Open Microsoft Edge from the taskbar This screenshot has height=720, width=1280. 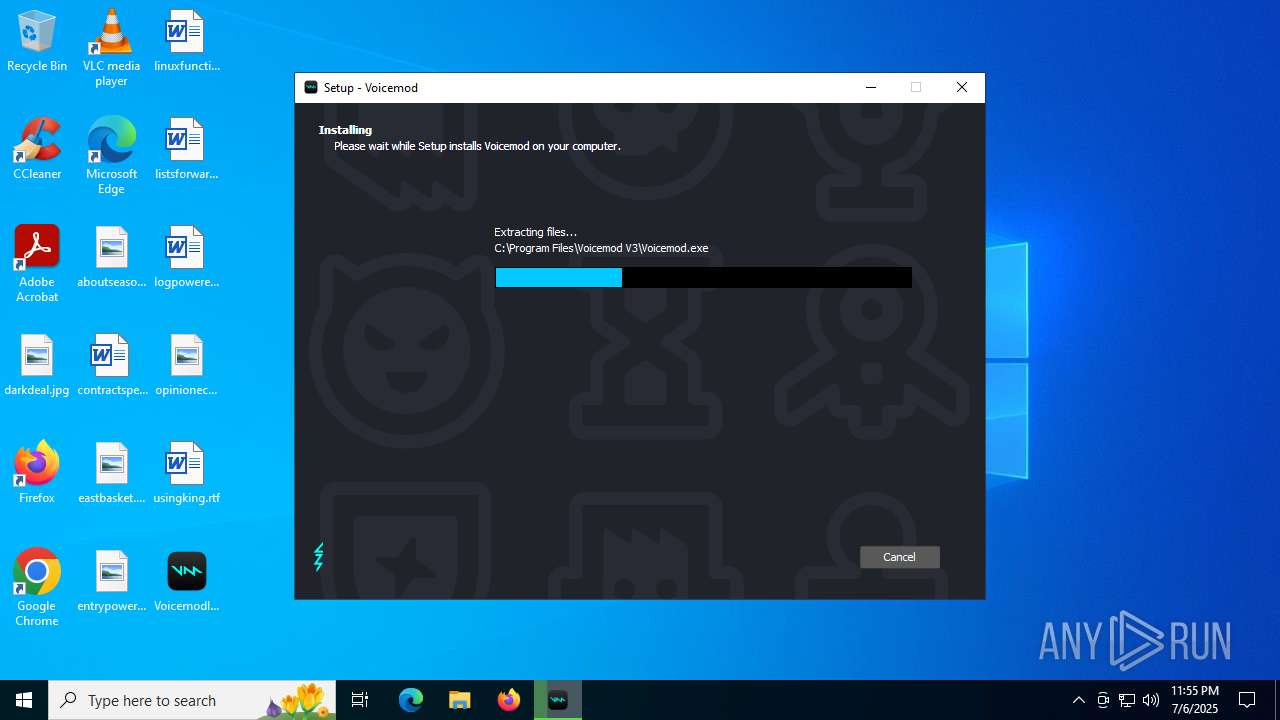point(411,700)
